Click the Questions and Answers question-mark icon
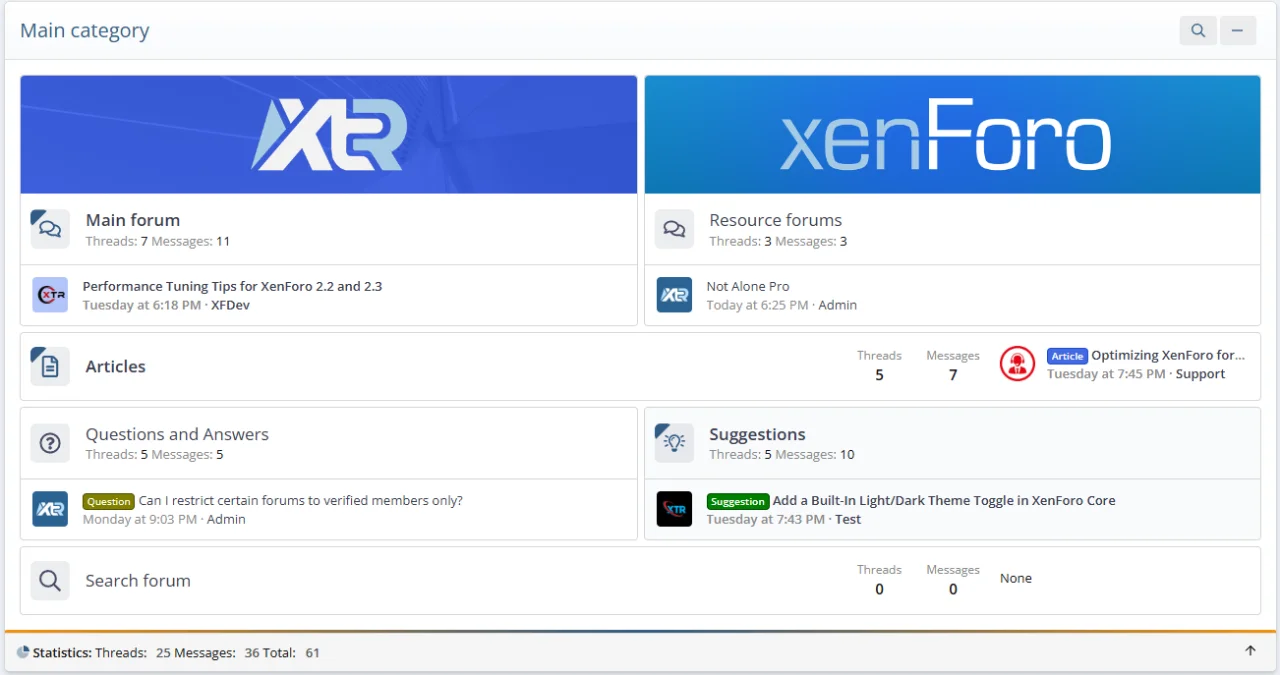This screenshot has width=1280, height=675. [x=50, y=443]
